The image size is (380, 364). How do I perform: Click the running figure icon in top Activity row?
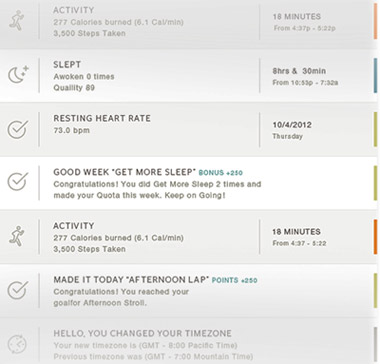(16, 21)
